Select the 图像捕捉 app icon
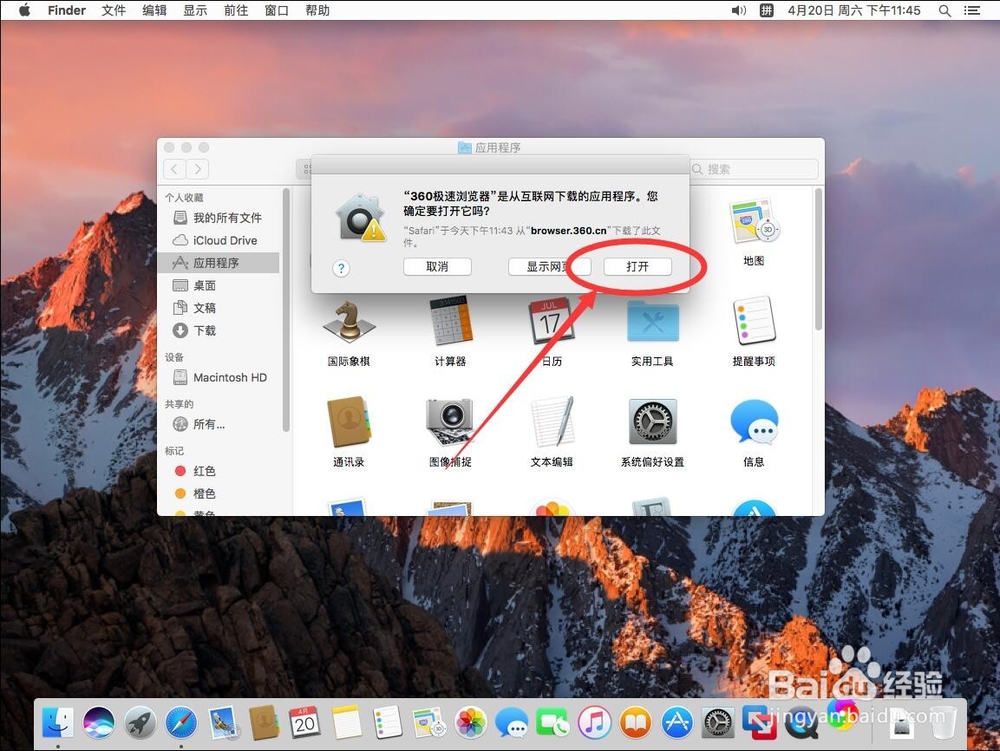1000x751 pixels. coord(450,422)
